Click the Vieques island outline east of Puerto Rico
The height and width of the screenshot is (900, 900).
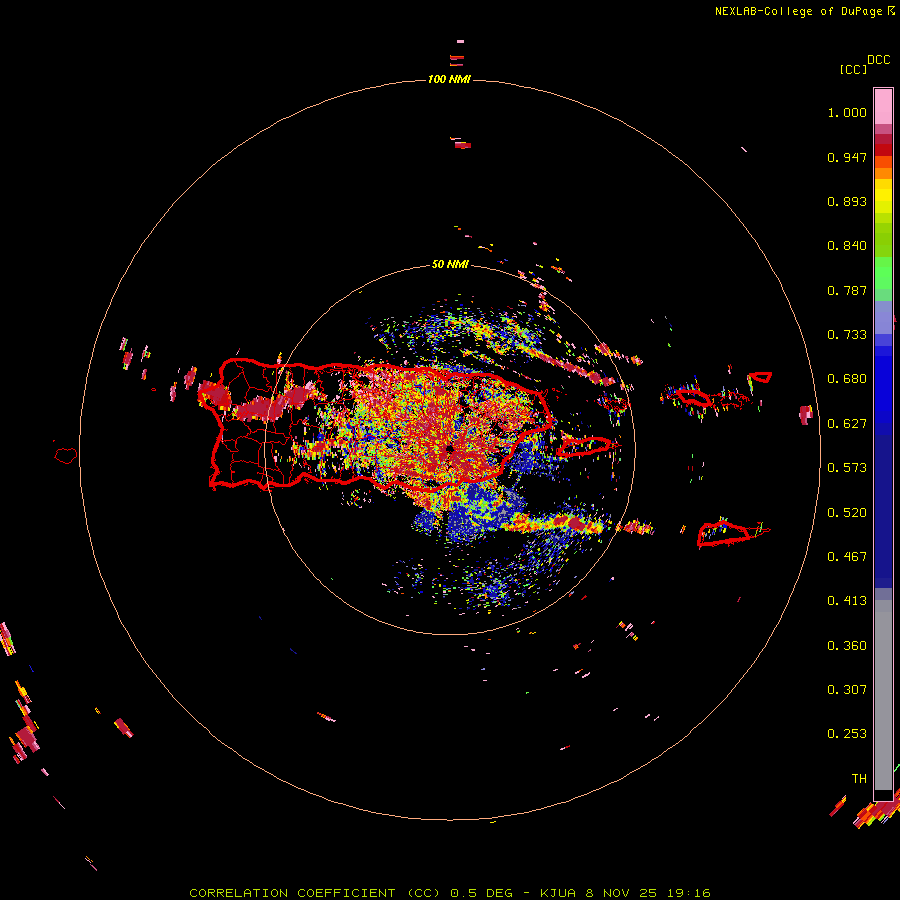584,446
